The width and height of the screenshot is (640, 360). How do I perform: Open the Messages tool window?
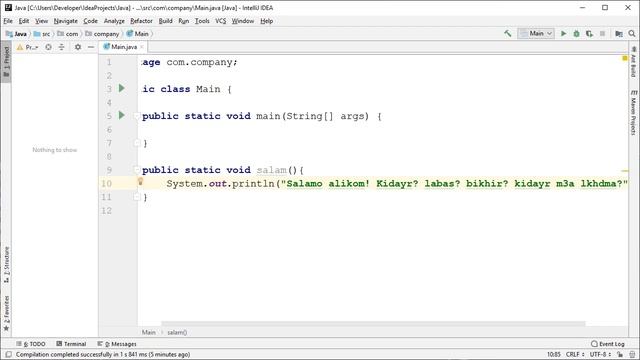[117, 344]
